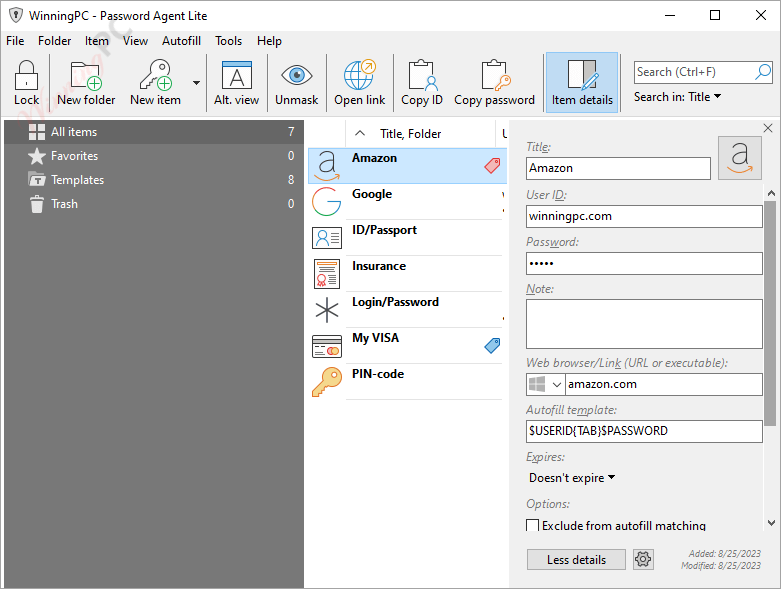Click the red tag on Amazon row
The width and height of the screenshot is (781, 589).
[492, 166]
